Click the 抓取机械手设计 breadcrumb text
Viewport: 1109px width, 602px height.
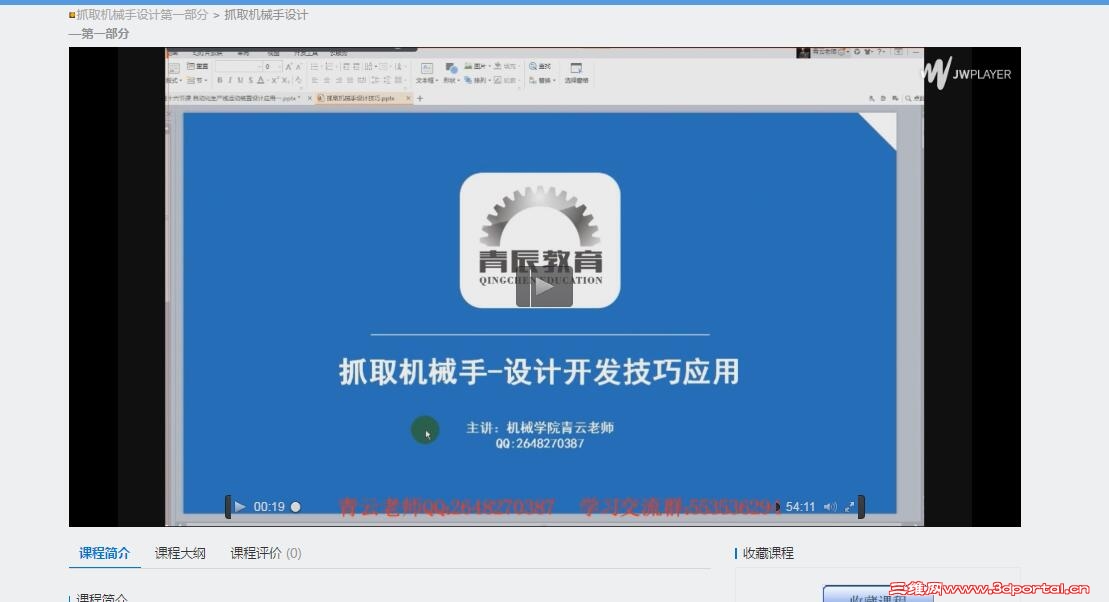click(x=266, y=15)
